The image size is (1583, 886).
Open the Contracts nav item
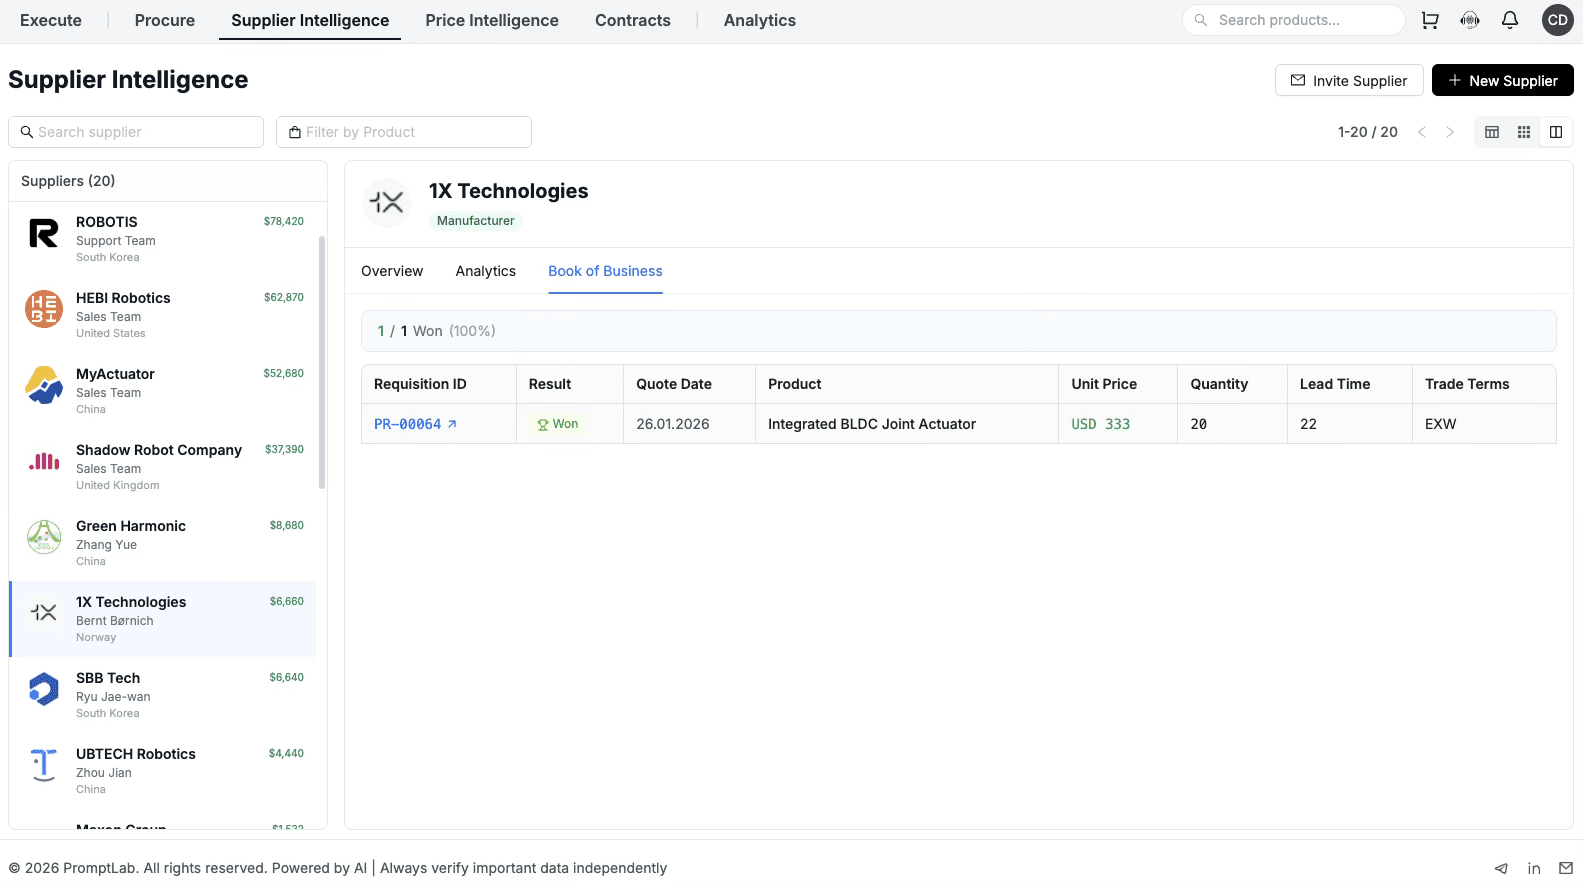pos(633,20)
